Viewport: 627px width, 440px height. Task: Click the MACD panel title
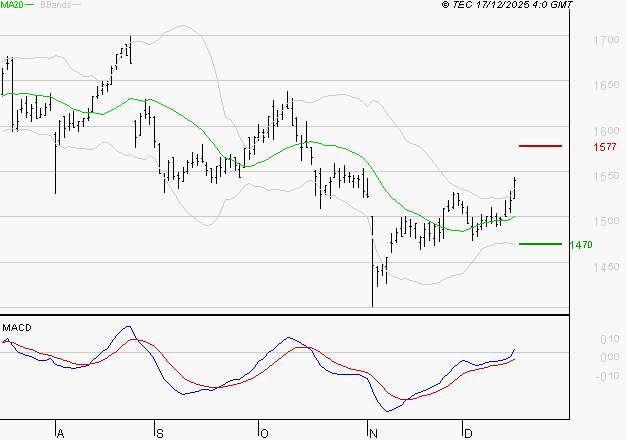click(17, 328)
